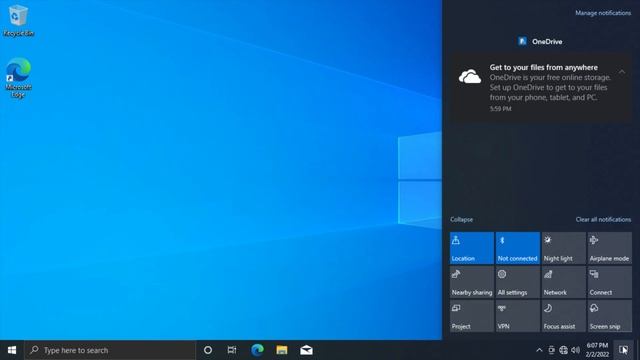Viewport: 640px width, 360px height.
Task: Collapse the OneDrive notification with its chevron
Action: click(x=622, y=72)
